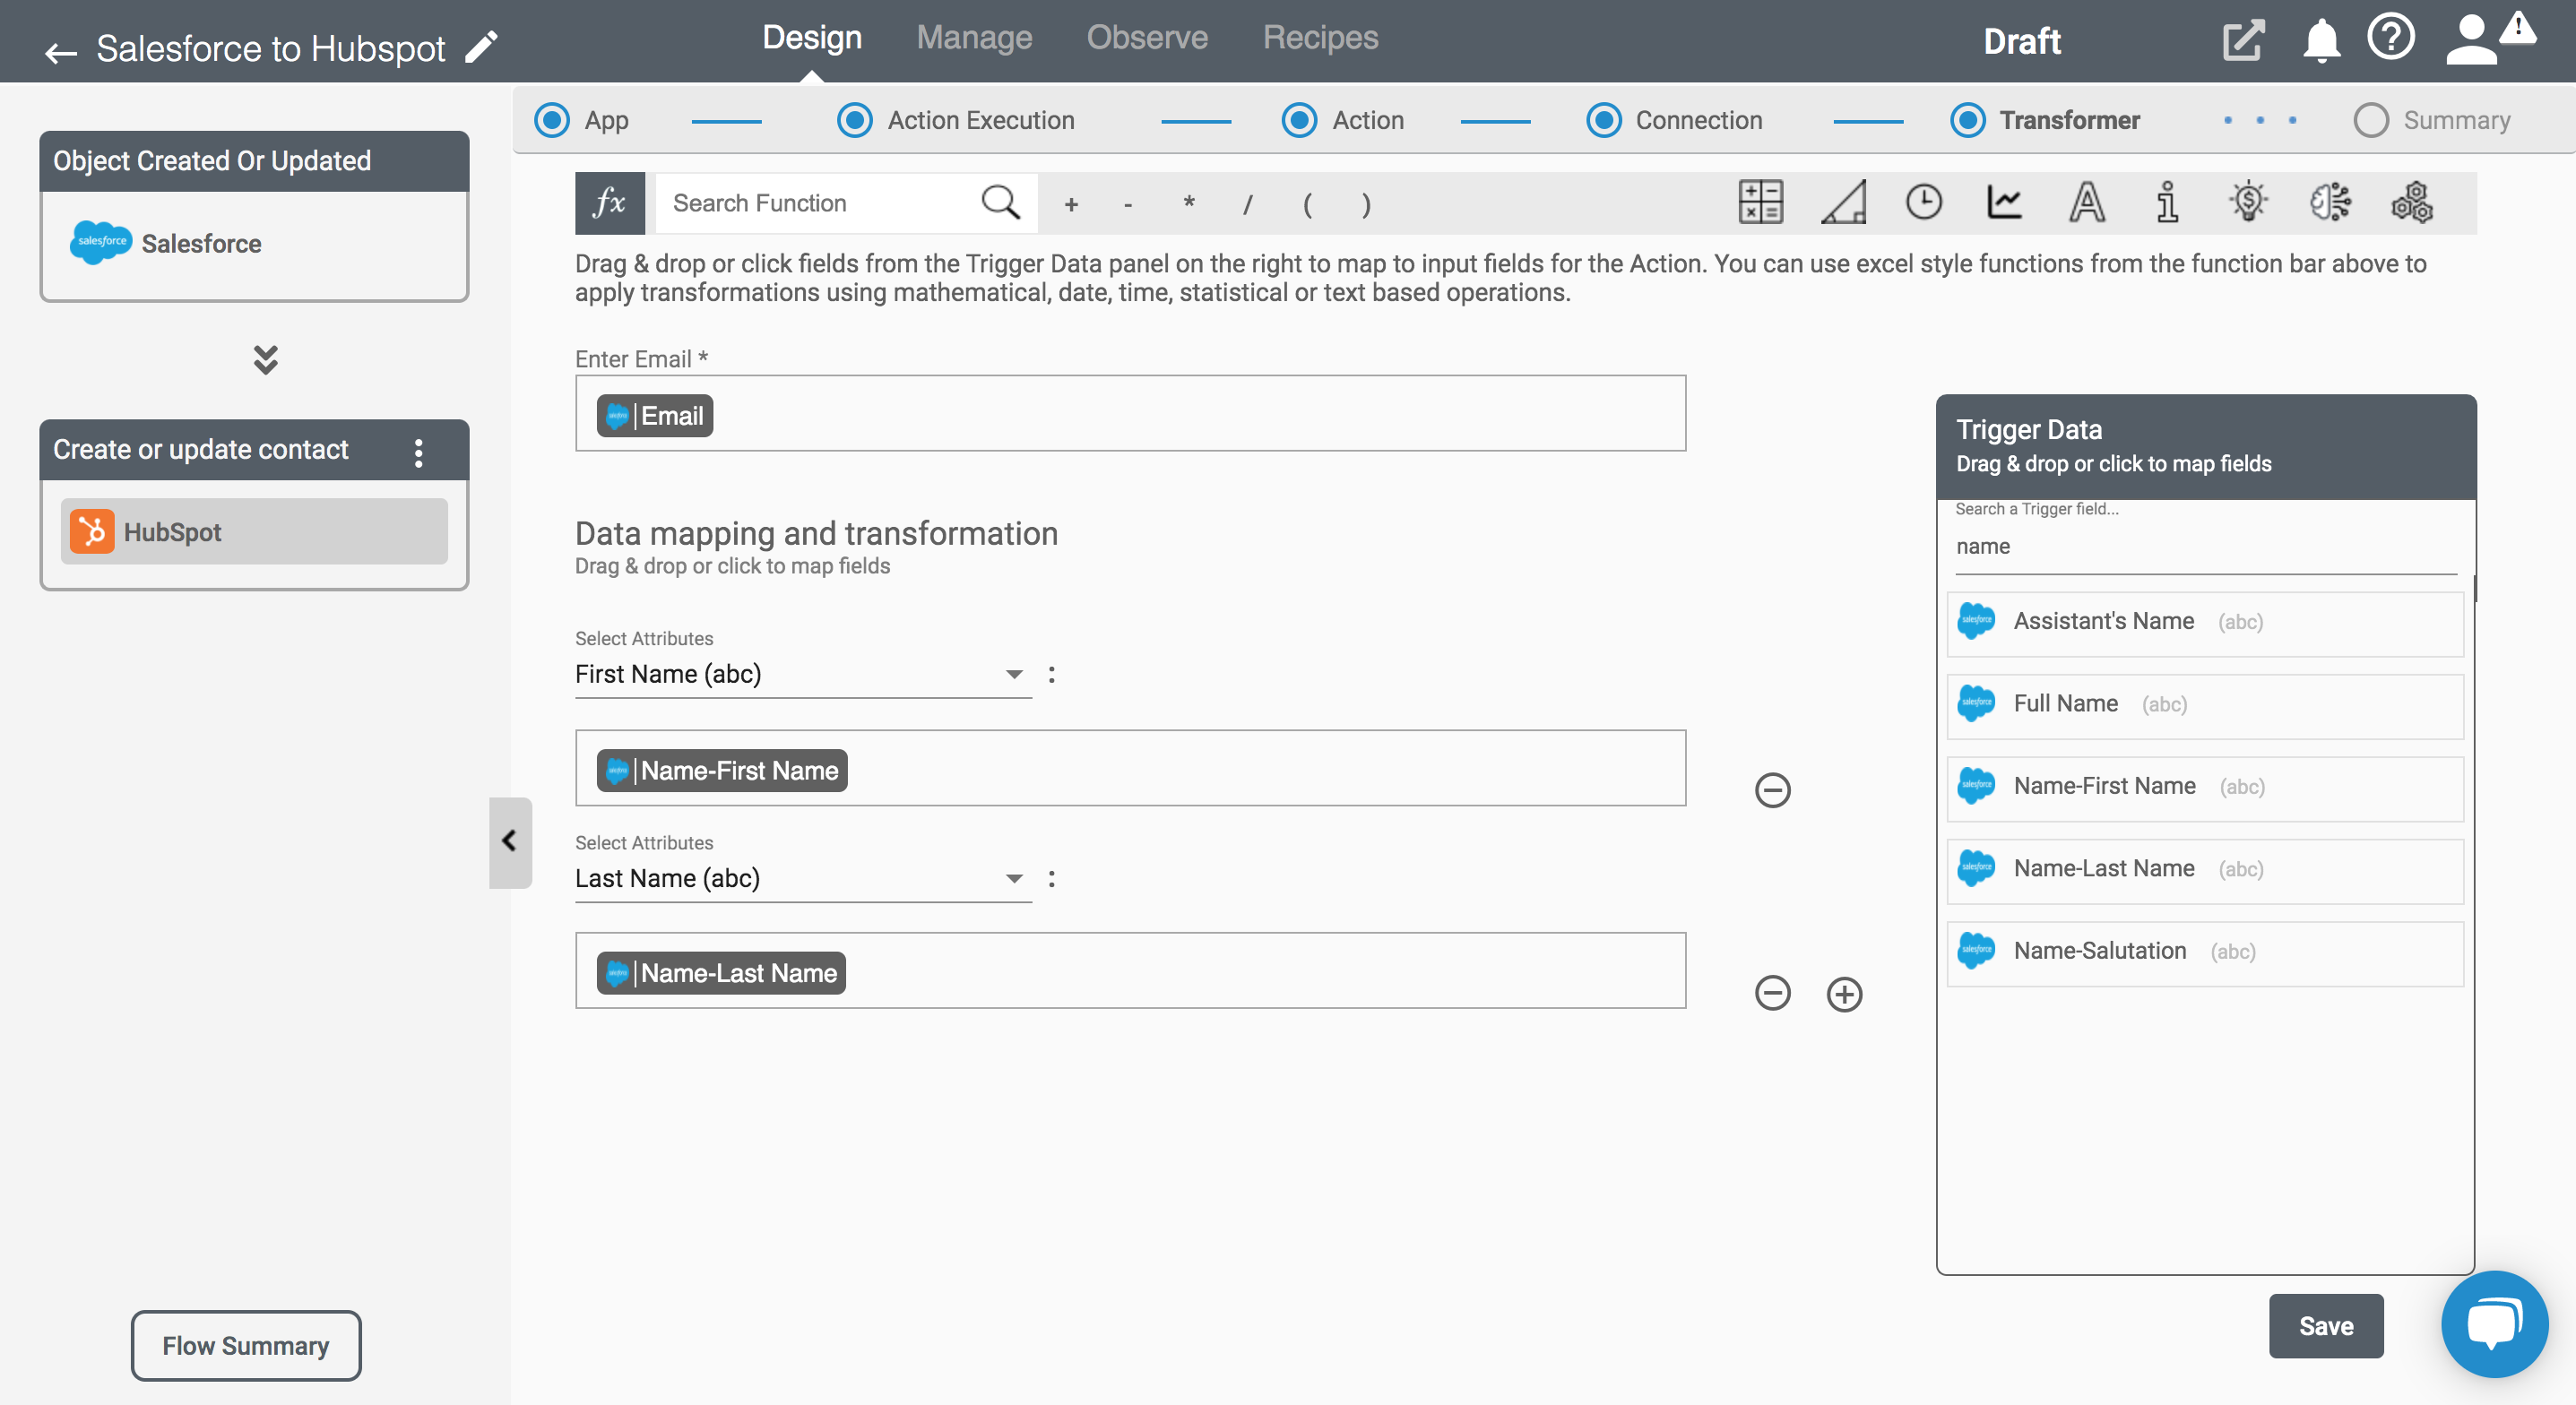Click the Email chip in email field
Screen dimensions: 2576x1405
pos(654,415)
